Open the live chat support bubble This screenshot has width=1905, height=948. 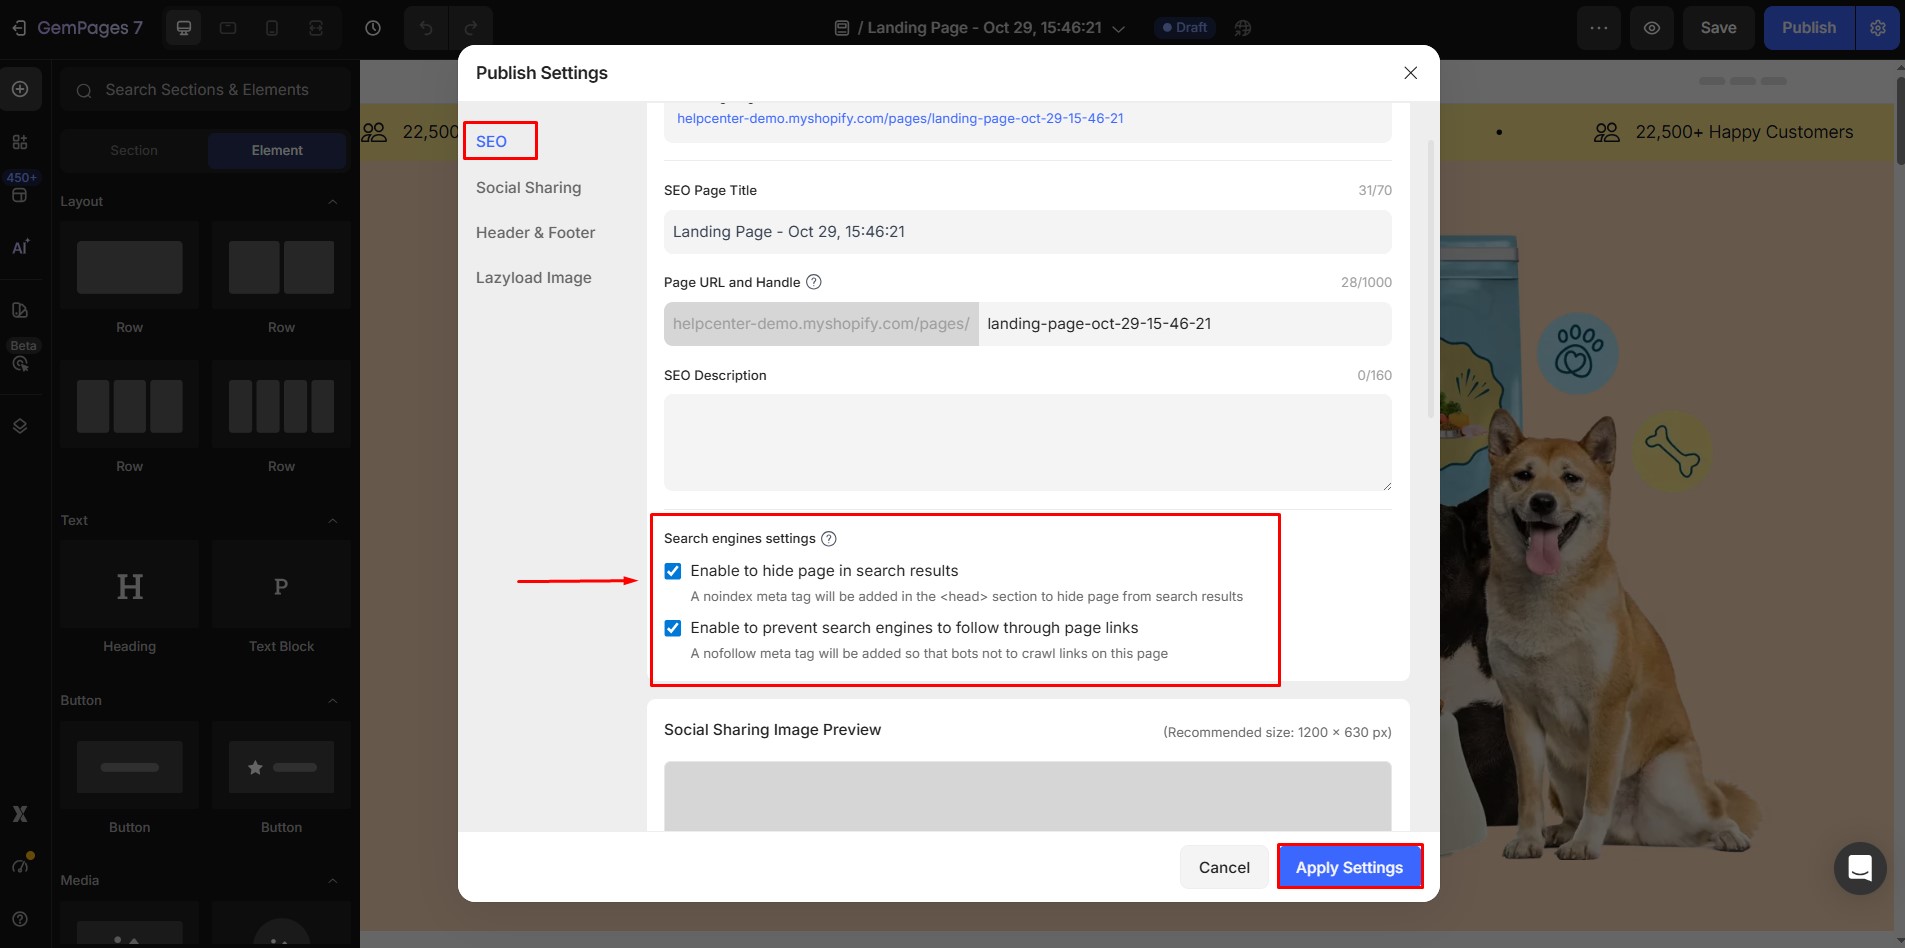tap(1859, 868)
